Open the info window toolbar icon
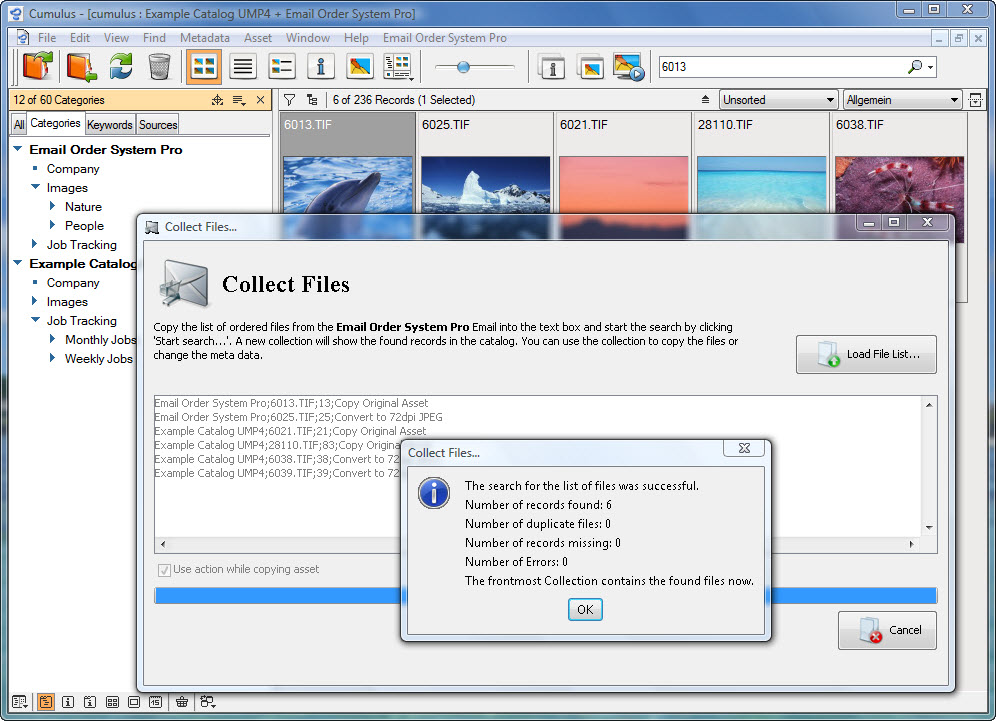Screen dimensions: 996x721 (x=552, y=67)
